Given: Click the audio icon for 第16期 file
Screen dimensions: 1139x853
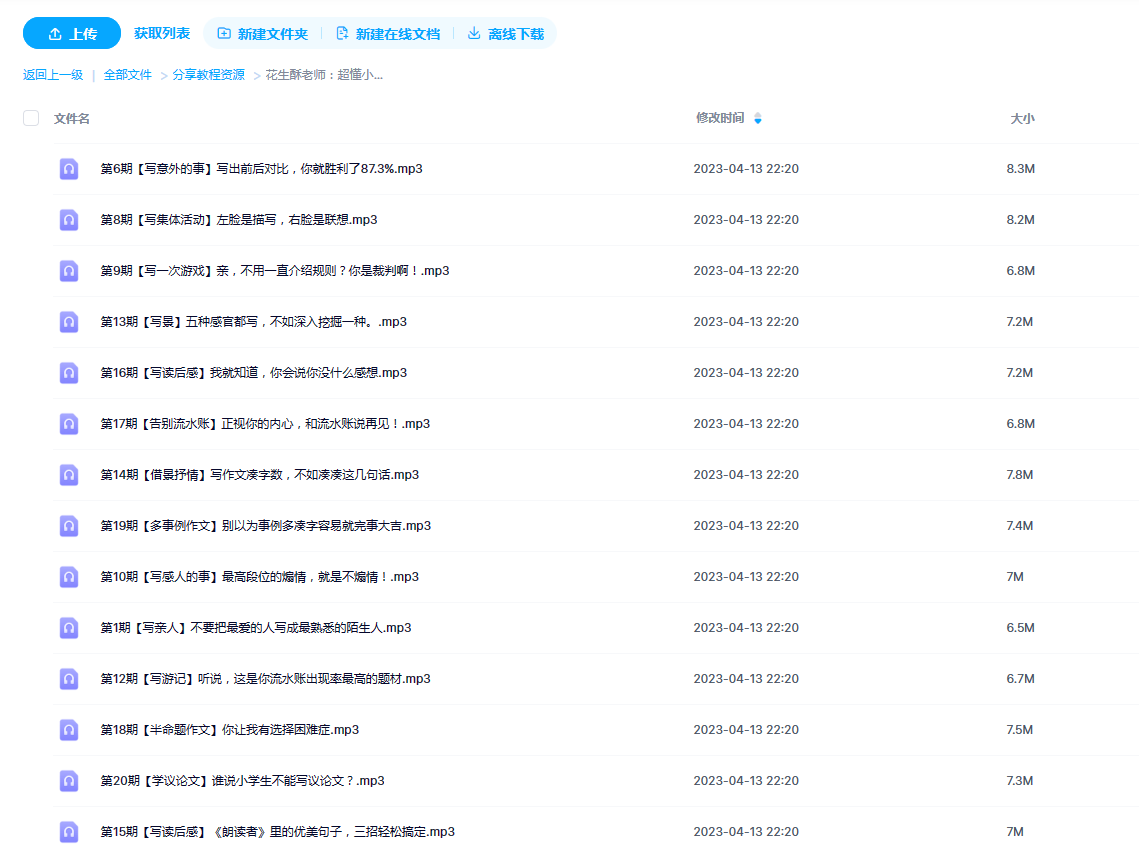Looking at the screenshot, I should pos(69,373).
